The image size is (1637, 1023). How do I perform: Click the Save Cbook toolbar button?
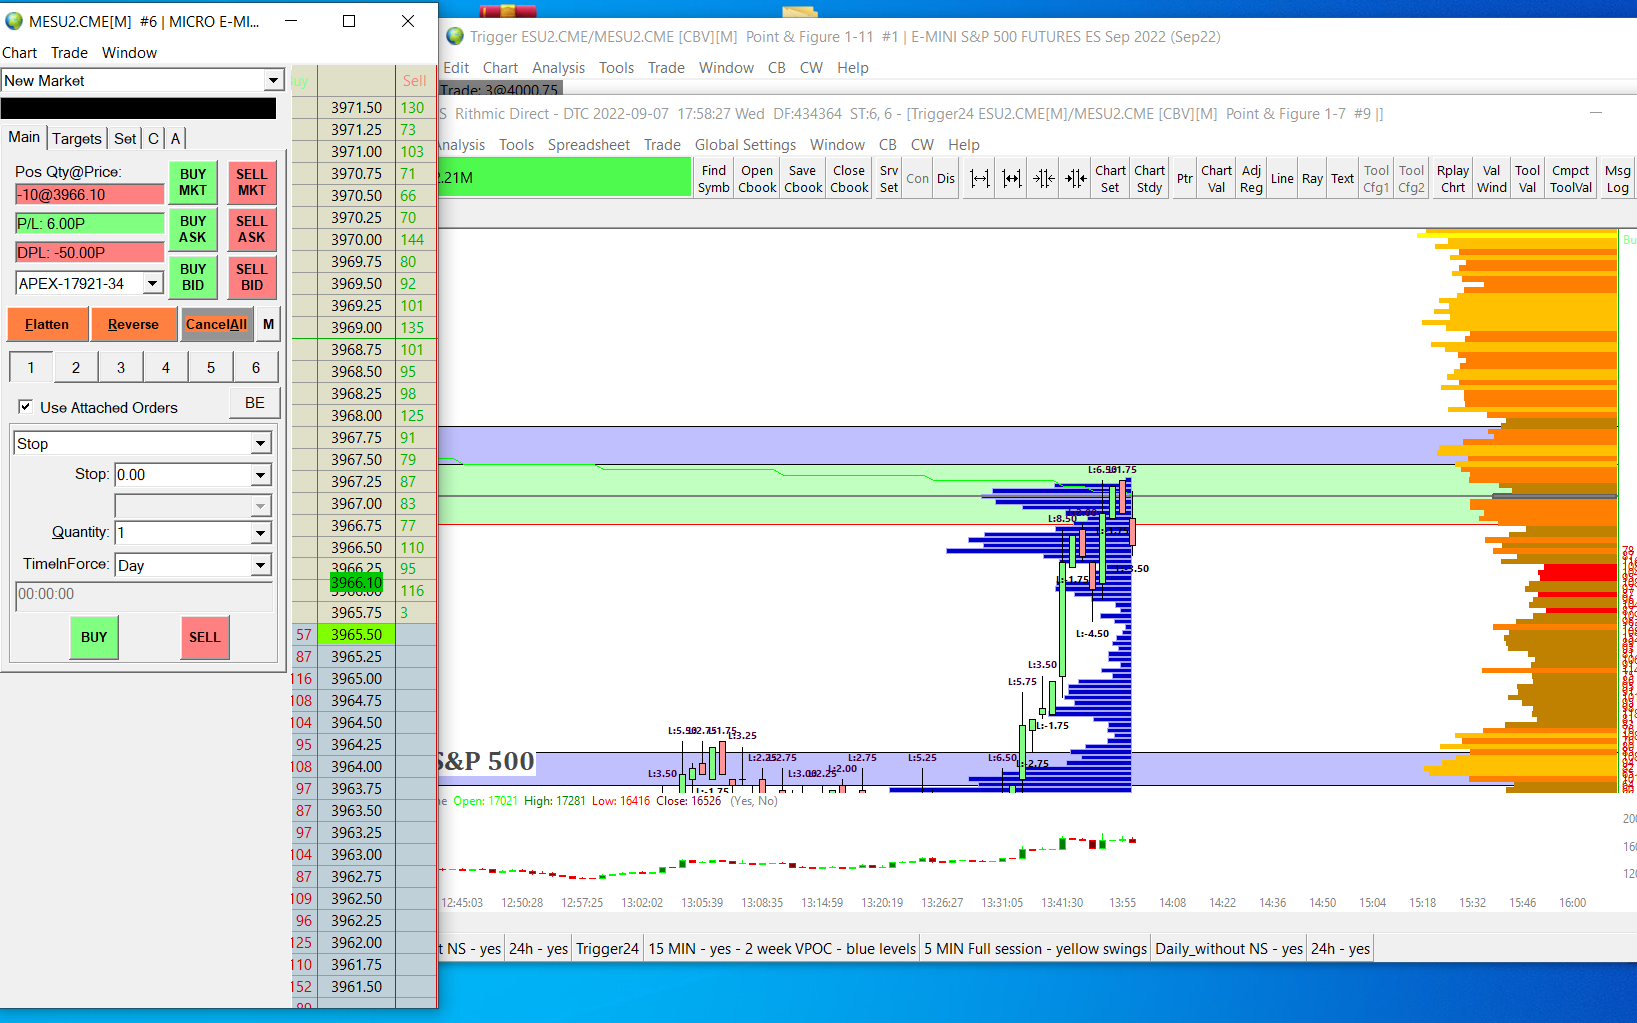click(x=803, y=178)
